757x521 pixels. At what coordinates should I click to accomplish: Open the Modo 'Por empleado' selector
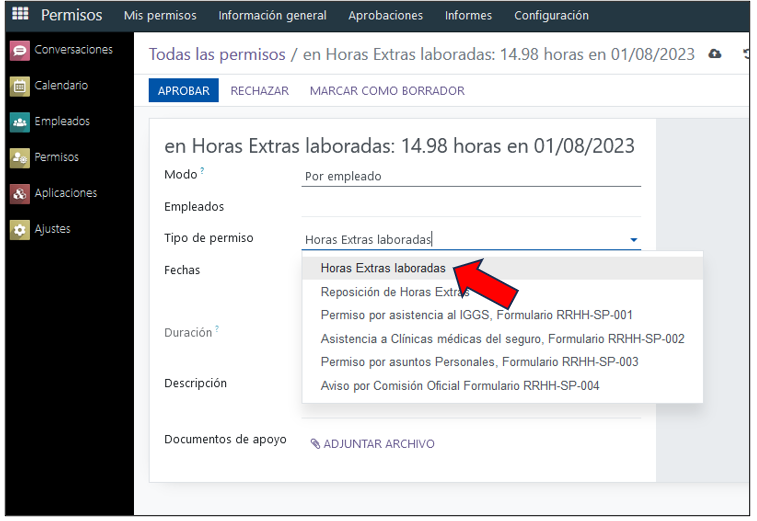tap(471, 177)
